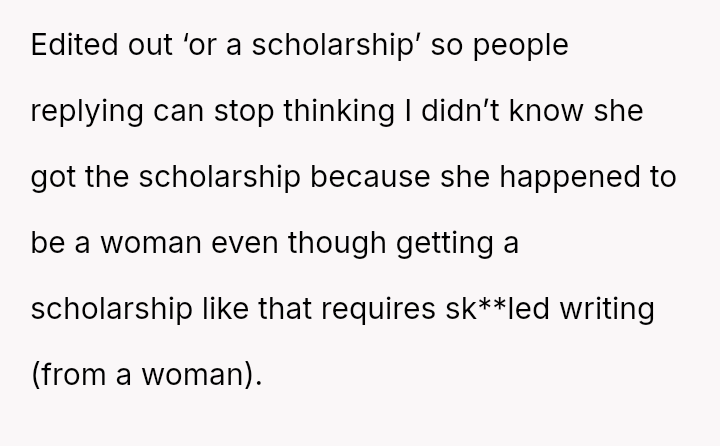Click the word 'because' in the third line
Image resolution: width=720 pixels, height=446 pixels.
point(371,176)
